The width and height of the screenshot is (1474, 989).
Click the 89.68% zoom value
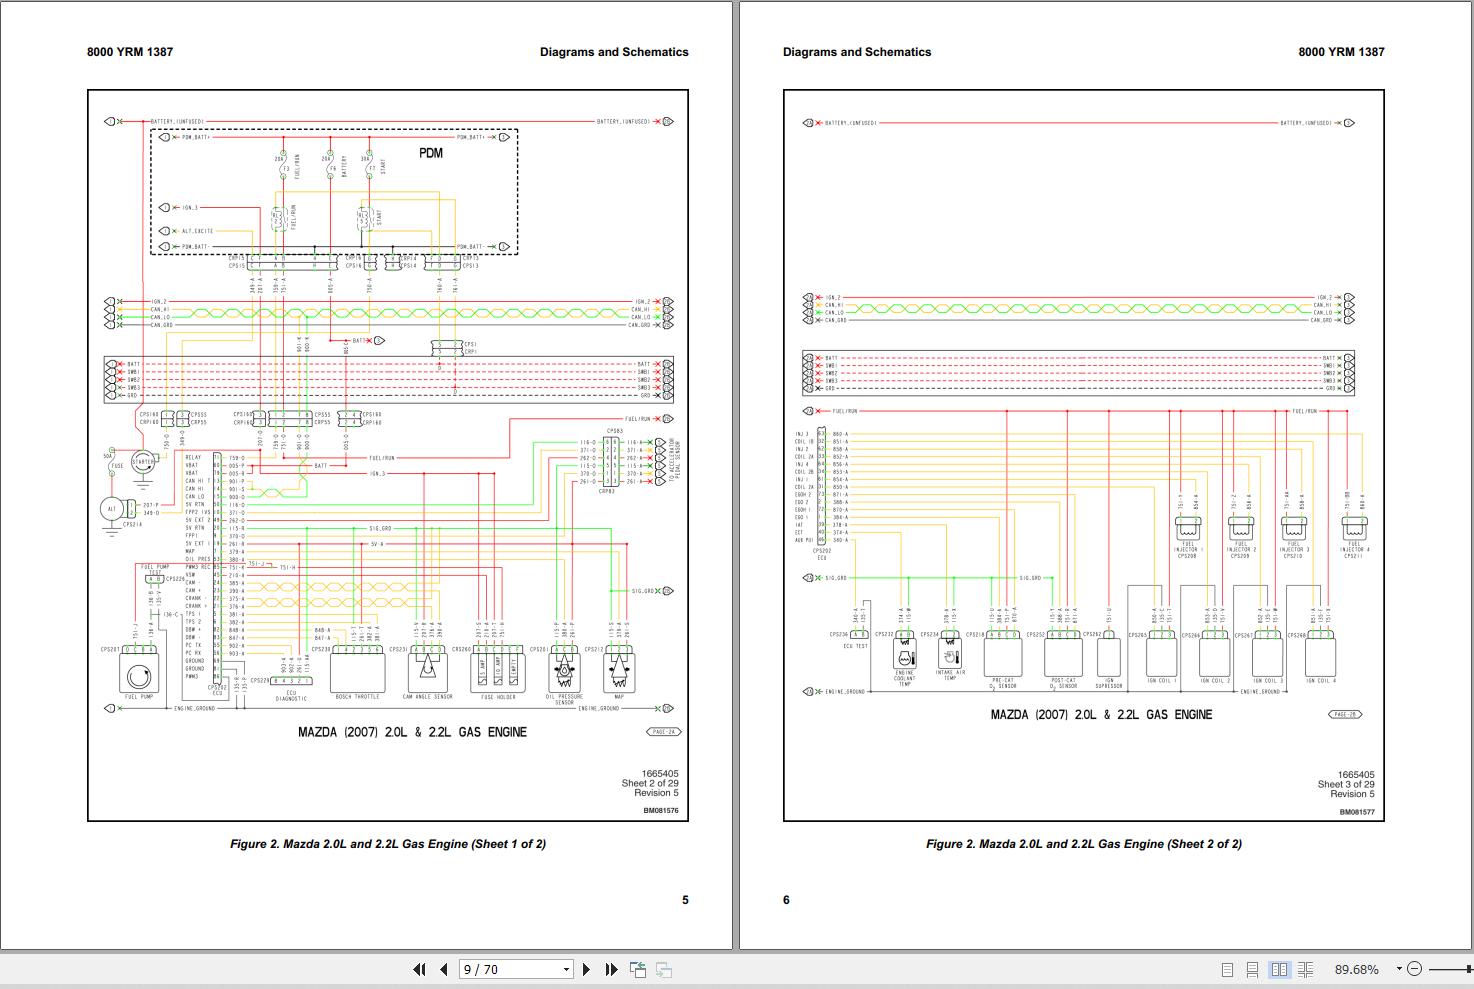[1356, 969]
